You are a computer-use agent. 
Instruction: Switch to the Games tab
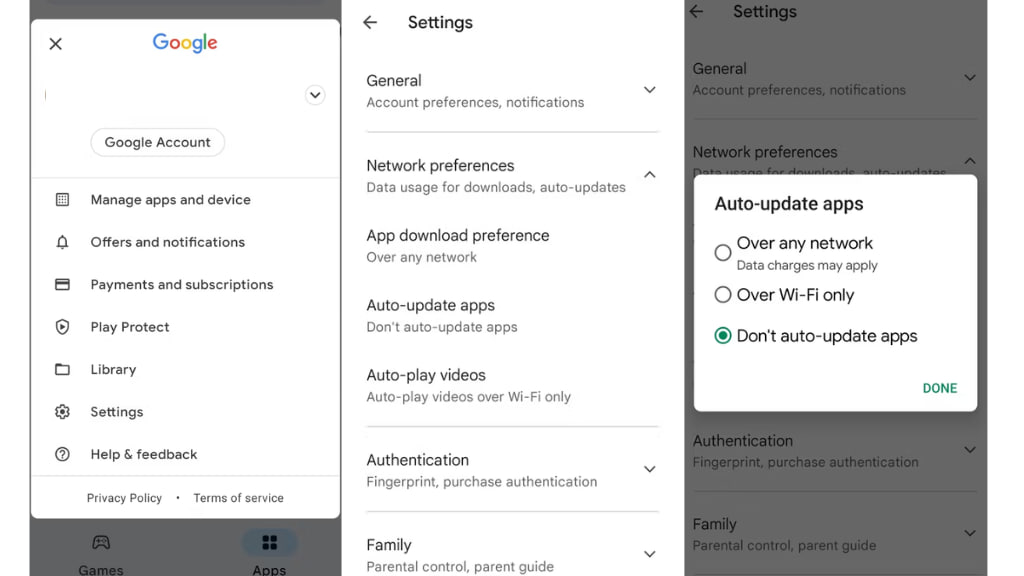101,552
